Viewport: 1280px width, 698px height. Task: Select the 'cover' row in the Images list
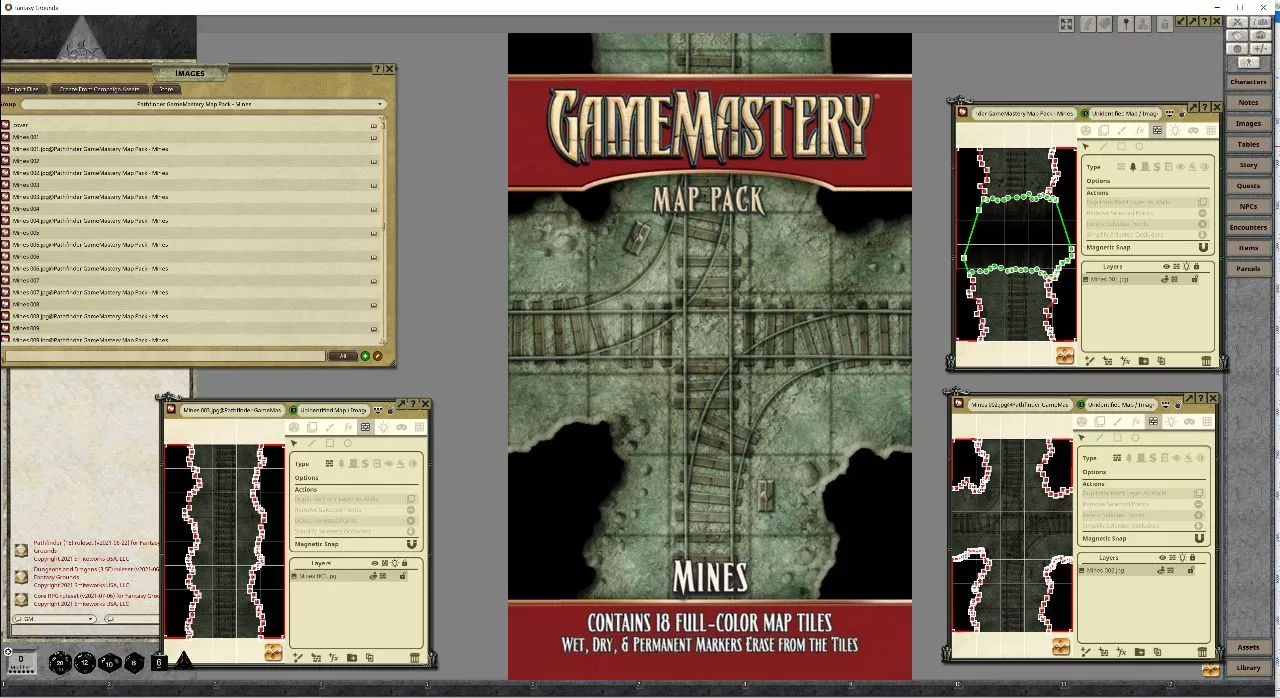click(x=190, y=125)
